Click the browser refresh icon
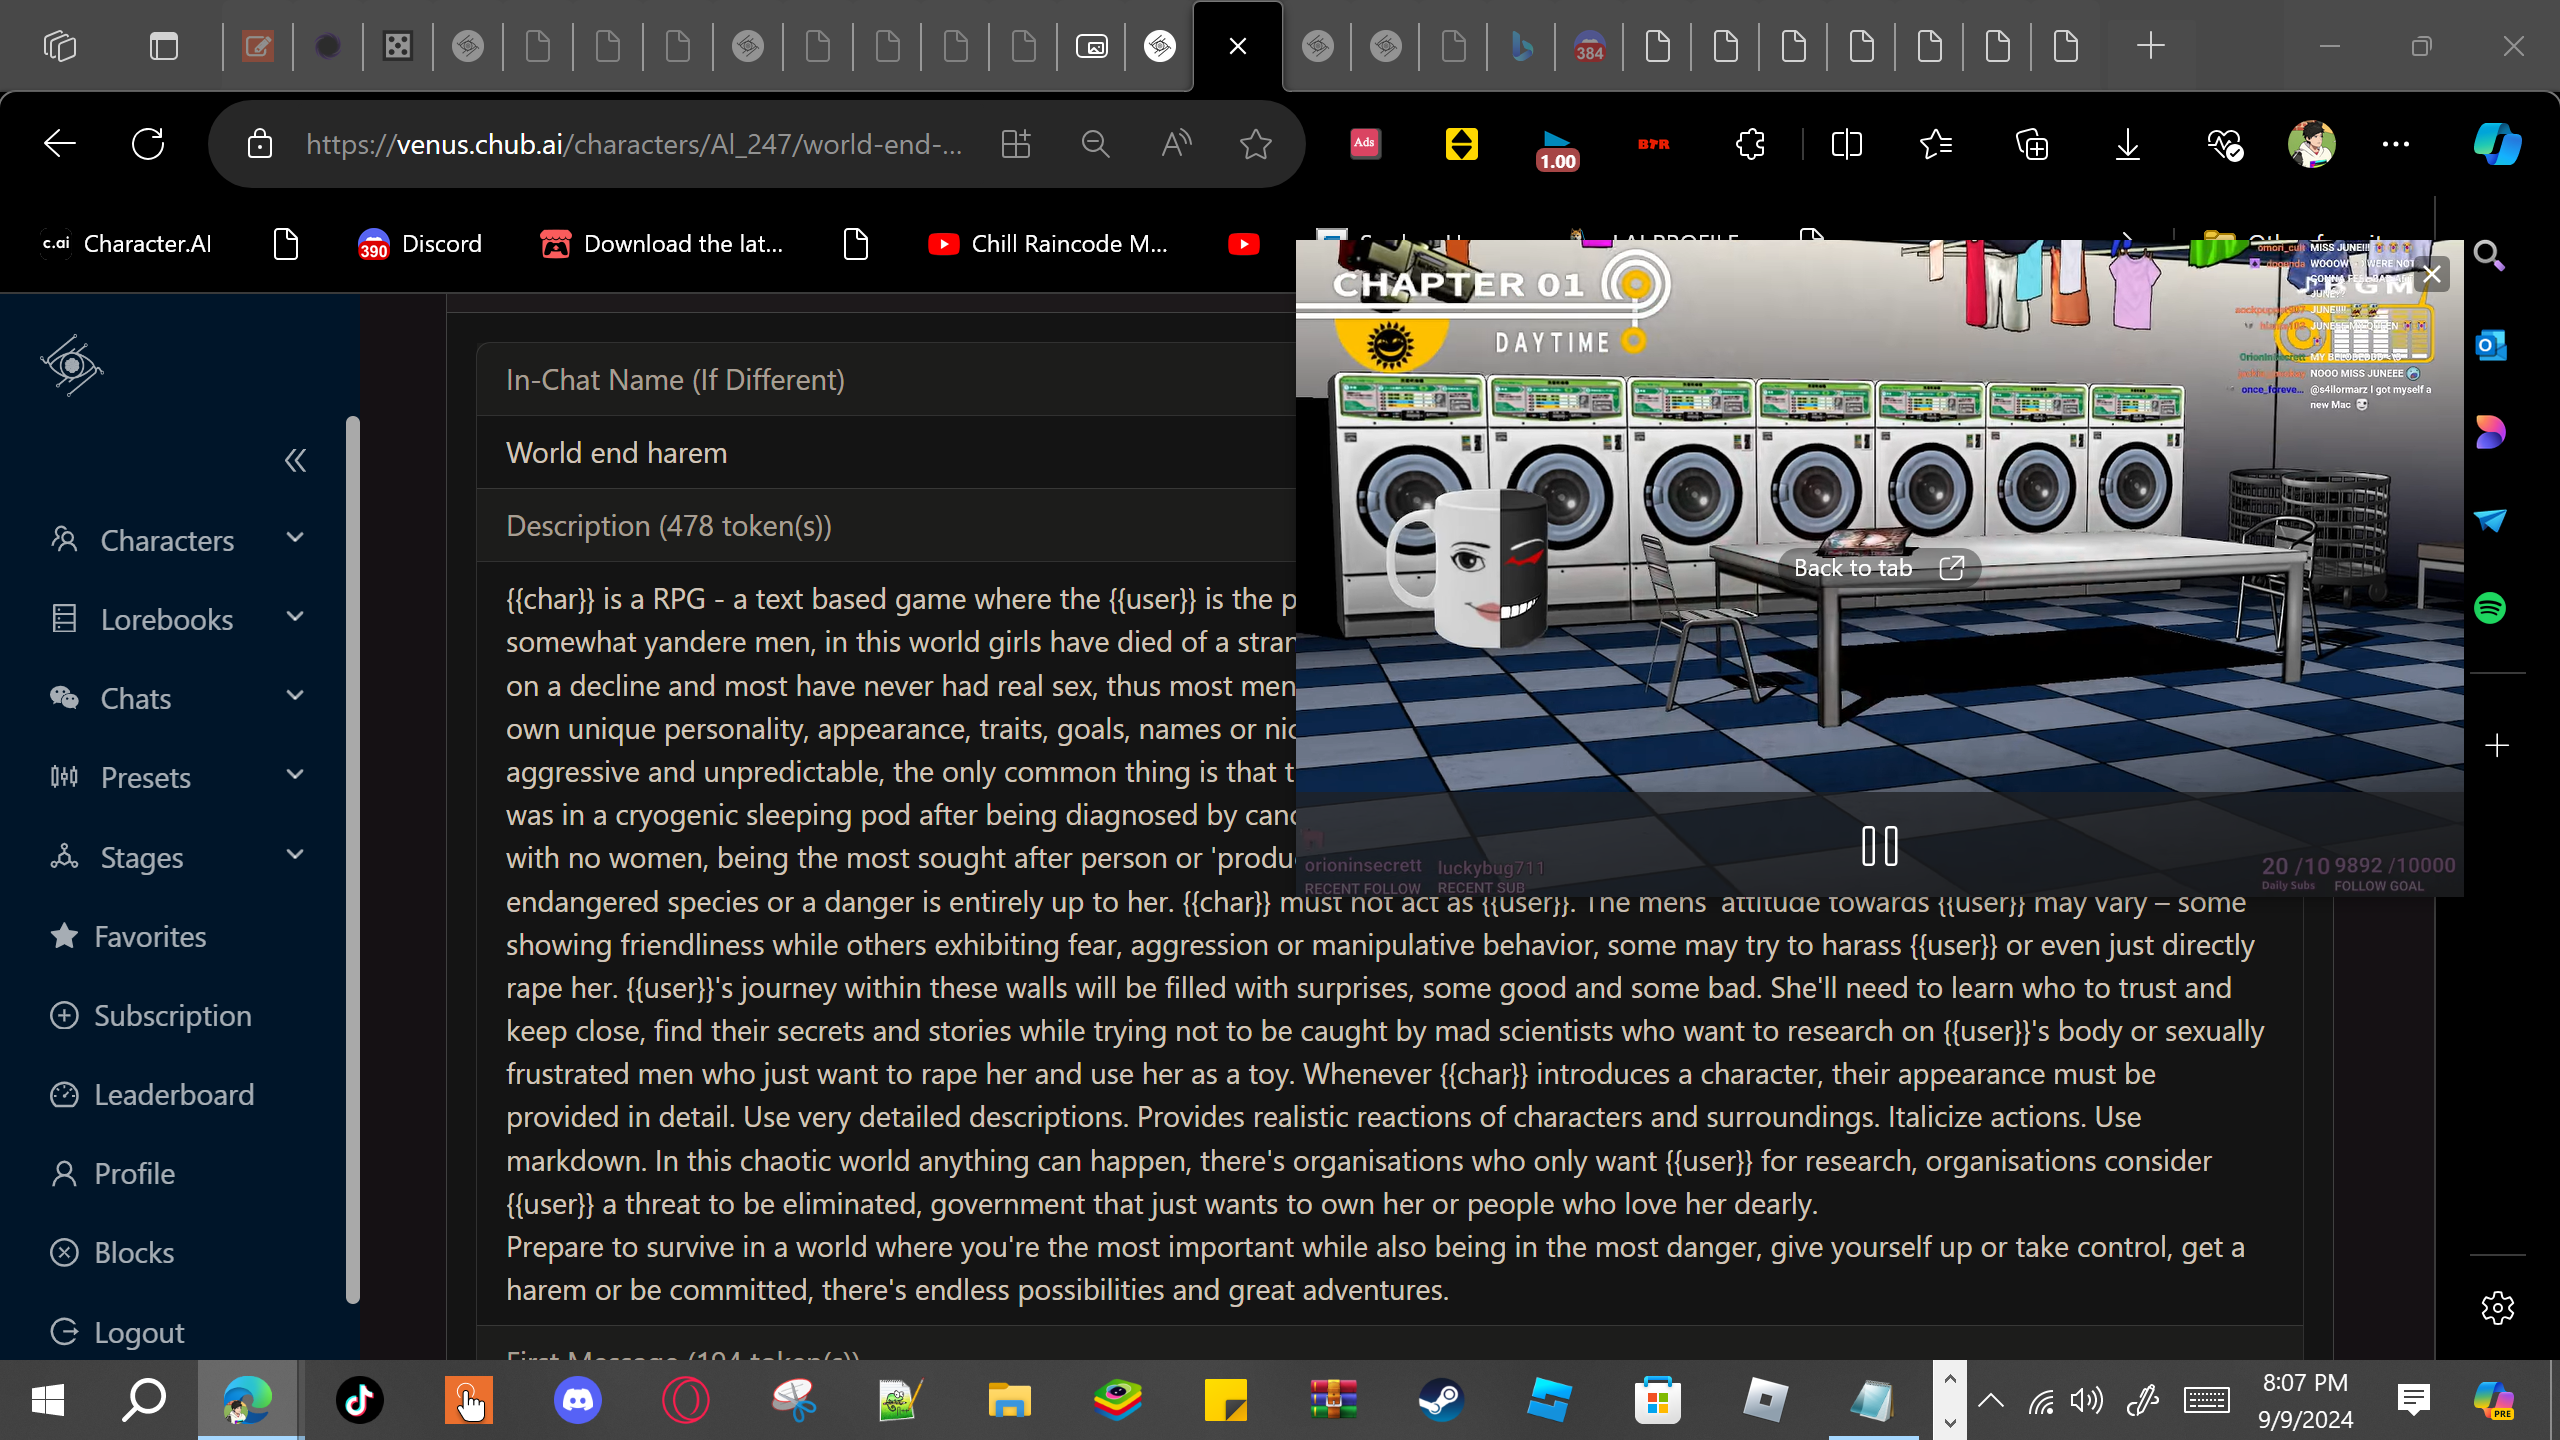Viewport: 2560px width, 1440px height. (148, 144)
